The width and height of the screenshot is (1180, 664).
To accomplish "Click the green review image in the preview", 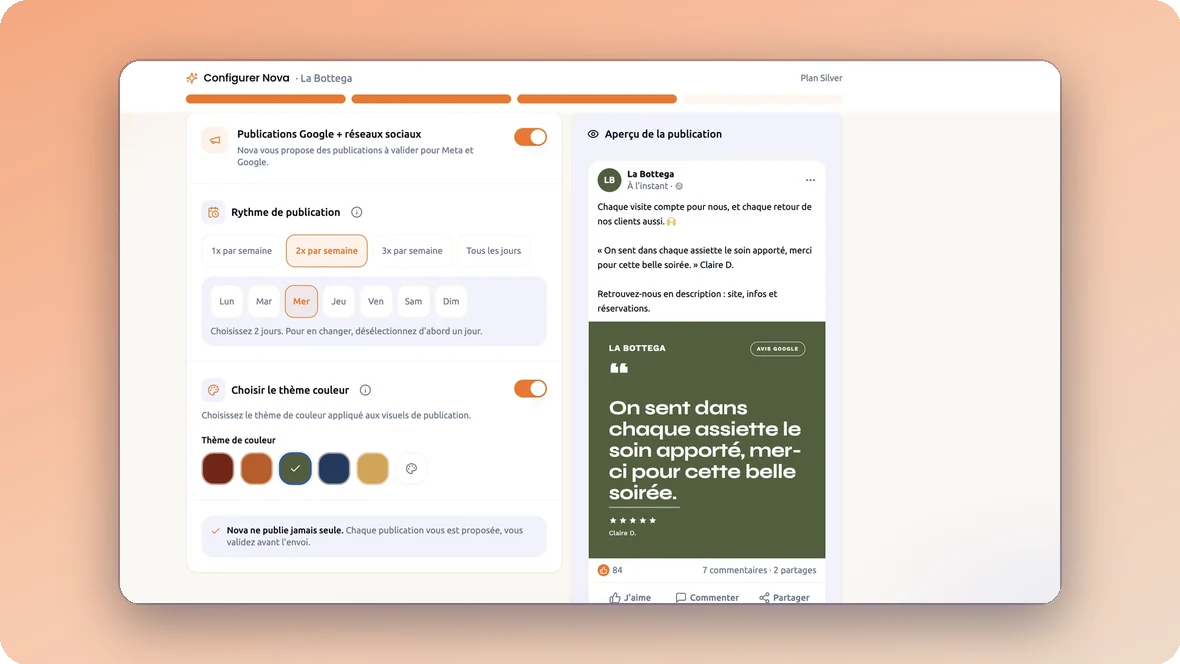I will coord(707,440).
